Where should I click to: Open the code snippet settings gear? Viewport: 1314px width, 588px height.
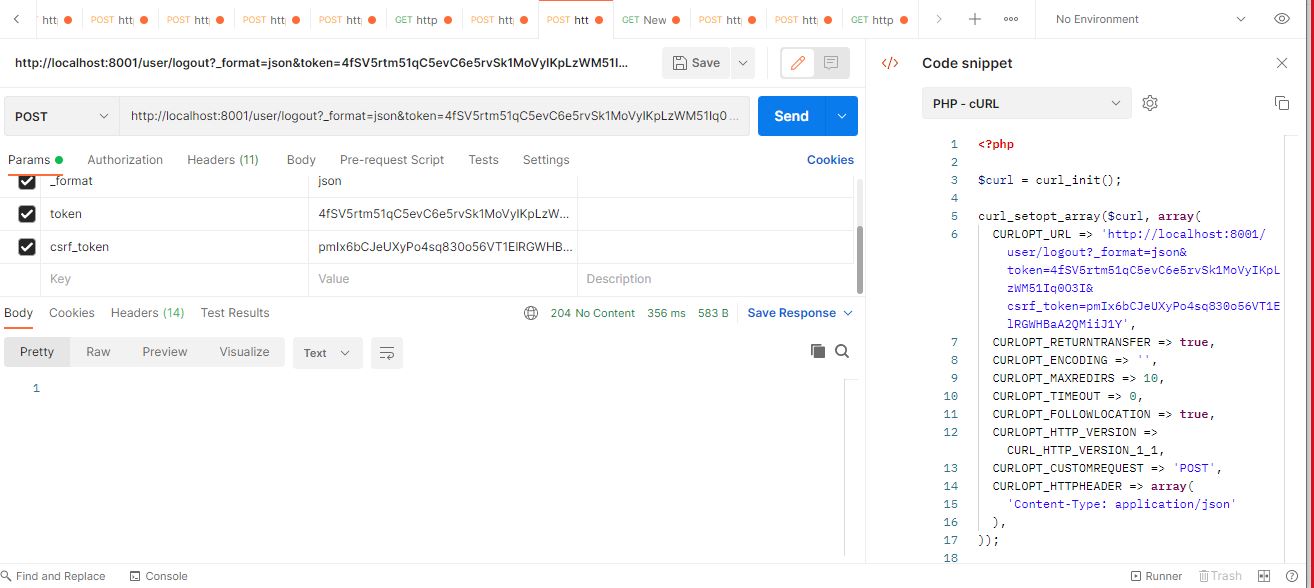[x=1151, y=103]
